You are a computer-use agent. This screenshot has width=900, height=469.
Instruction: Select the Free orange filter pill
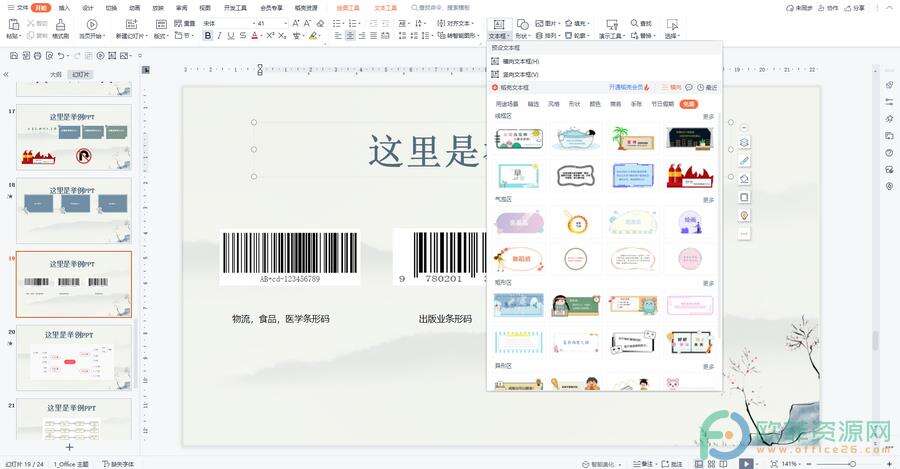click(x=688, y=104)
